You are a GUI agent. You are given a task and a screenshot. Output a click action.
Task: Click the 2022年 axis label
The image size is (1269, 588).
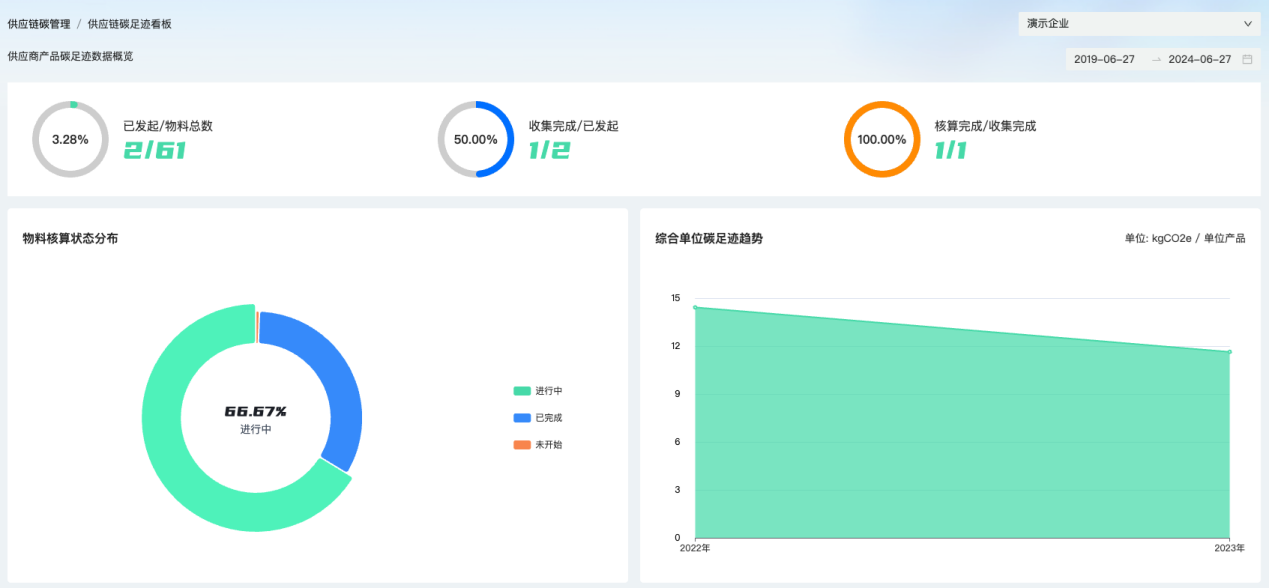point(695,548)
